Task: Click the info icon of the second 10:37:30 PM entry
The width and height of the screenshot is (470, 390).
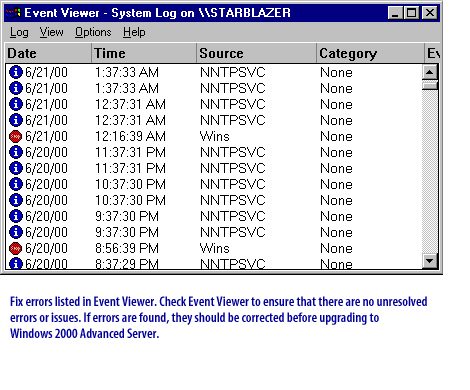Action: point(15,200)
